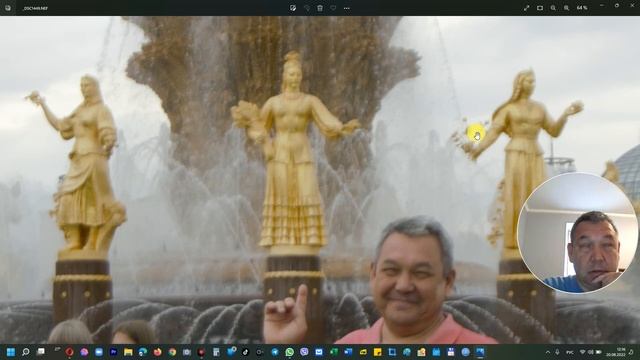The width and height of the screenshot is (640, 360).
Task: Click the file name in the title bar
Action: coord(35,8)
